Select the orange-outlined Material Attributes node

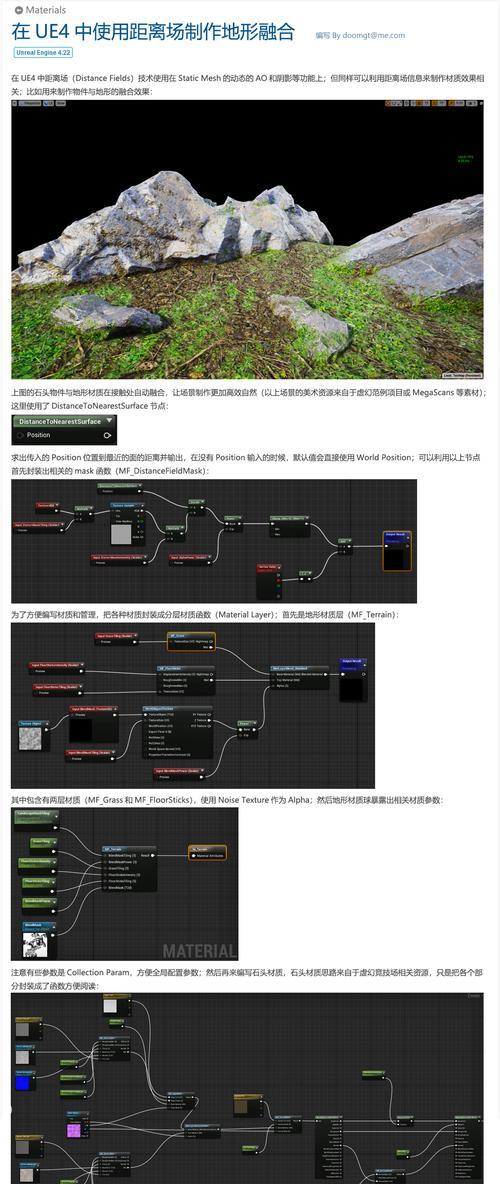tap(207, 853)
